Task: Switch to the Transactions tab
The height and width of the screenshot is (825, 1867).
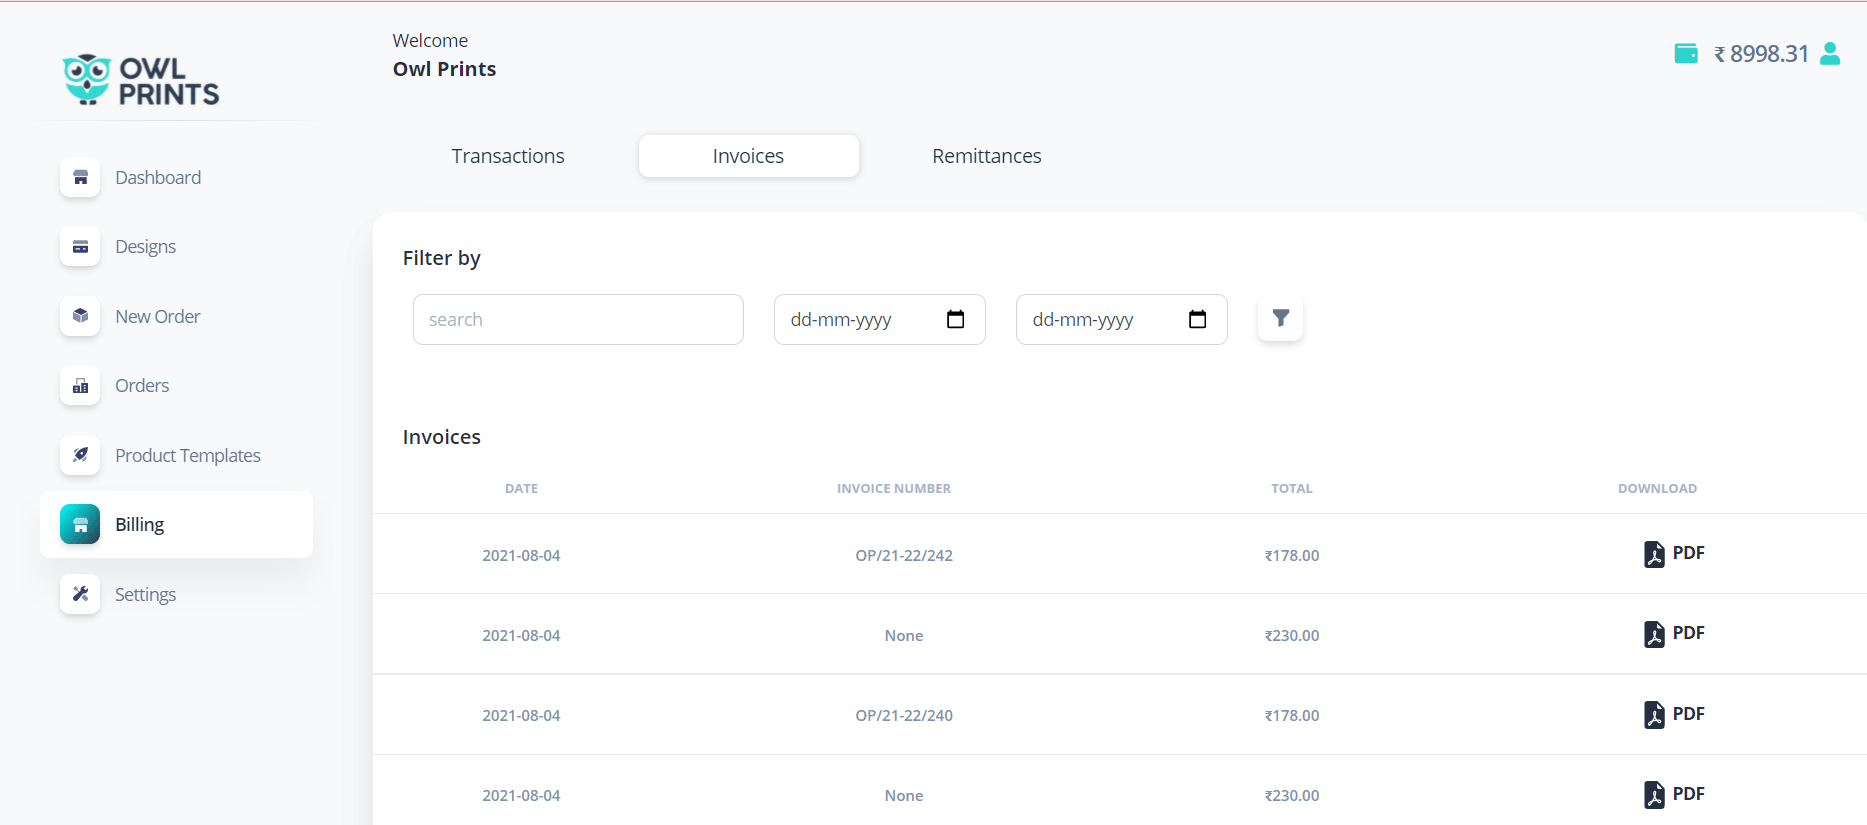Action: coord(508,156)
